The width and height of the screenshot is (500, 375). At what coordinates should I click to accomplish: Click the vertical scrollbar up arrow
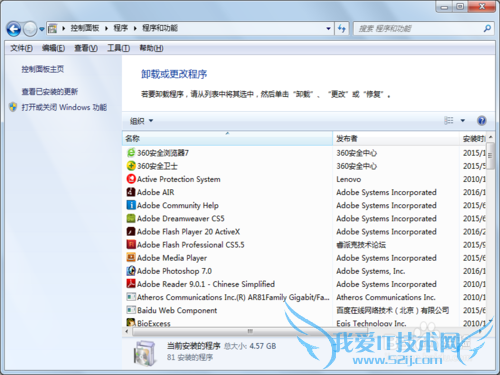pyautogui.click(x=490, y=137)
